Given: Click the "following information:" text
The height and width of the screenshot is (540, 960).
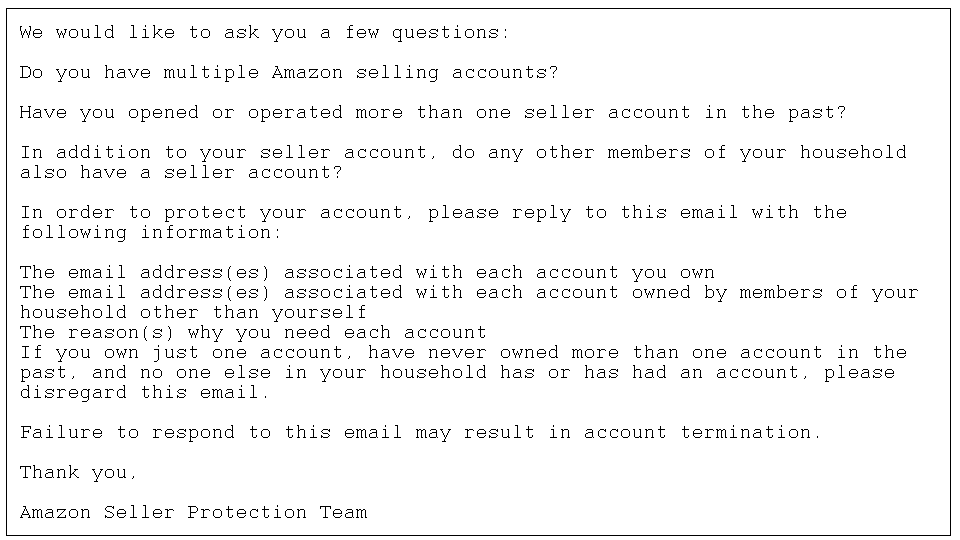Looking at the screenshot, I should (x=151, y=233).
